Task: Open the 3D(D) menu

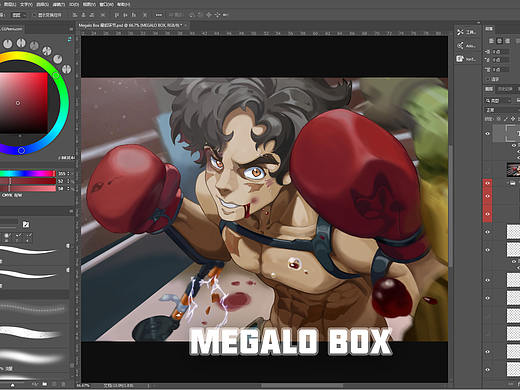Action: (74, 4)
